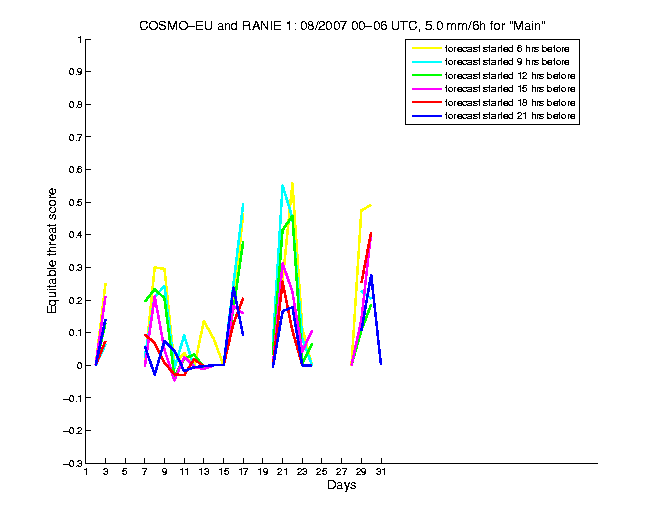Click the y-axis tick label 1

click(x=77, y=40)
